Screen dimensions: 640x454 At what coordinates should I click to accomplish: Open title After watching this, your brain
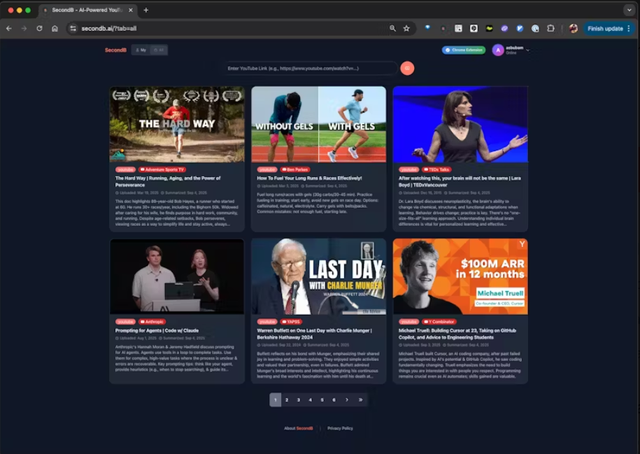(460, 181)
